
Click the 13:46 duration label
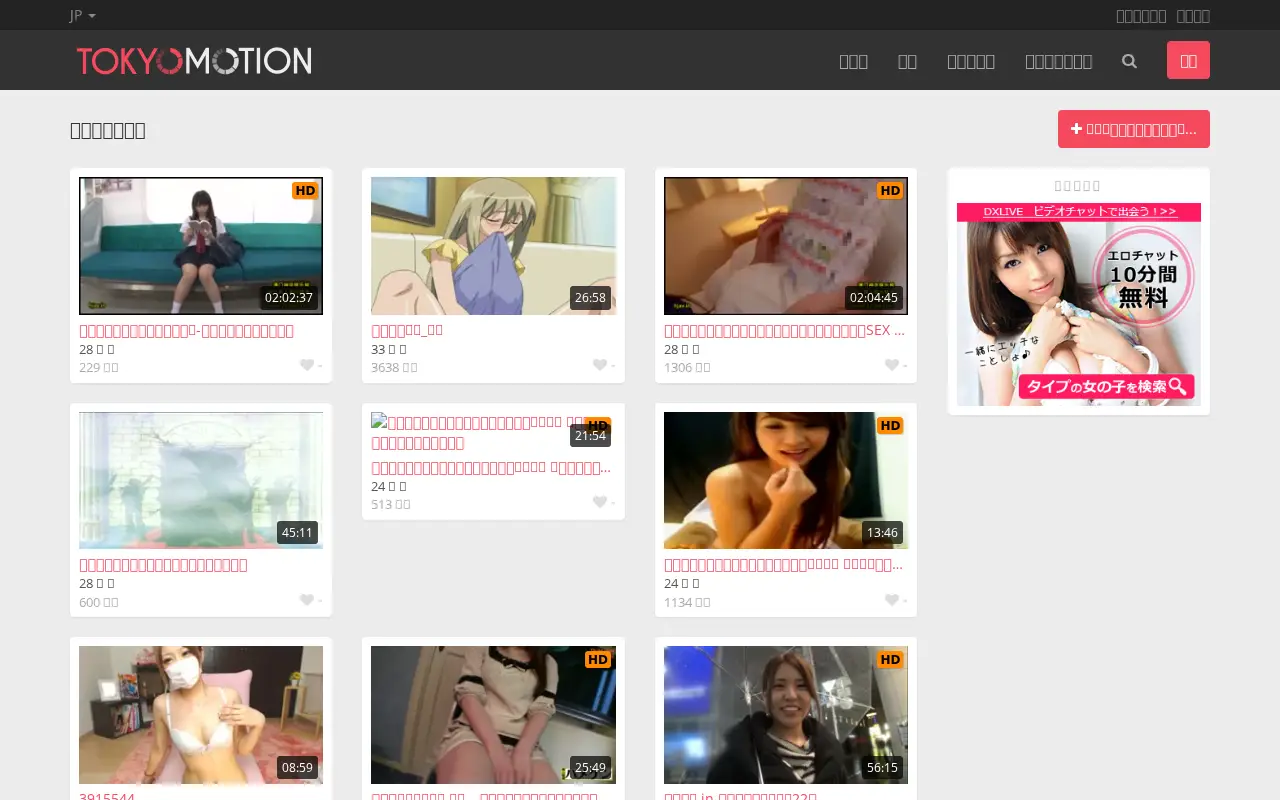point(882,532)
